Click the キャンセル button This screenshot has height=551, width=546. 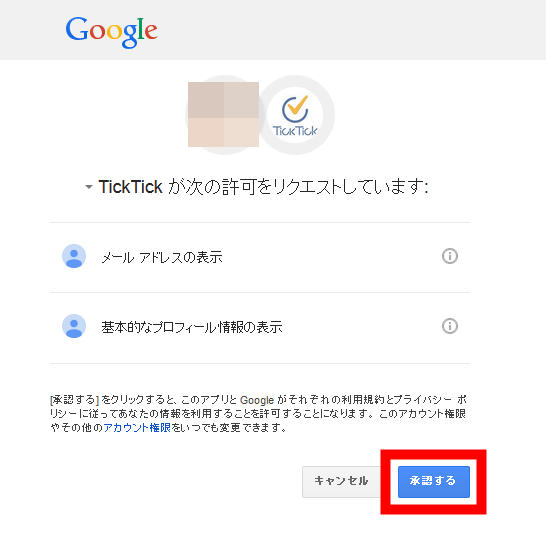[341, 482]
